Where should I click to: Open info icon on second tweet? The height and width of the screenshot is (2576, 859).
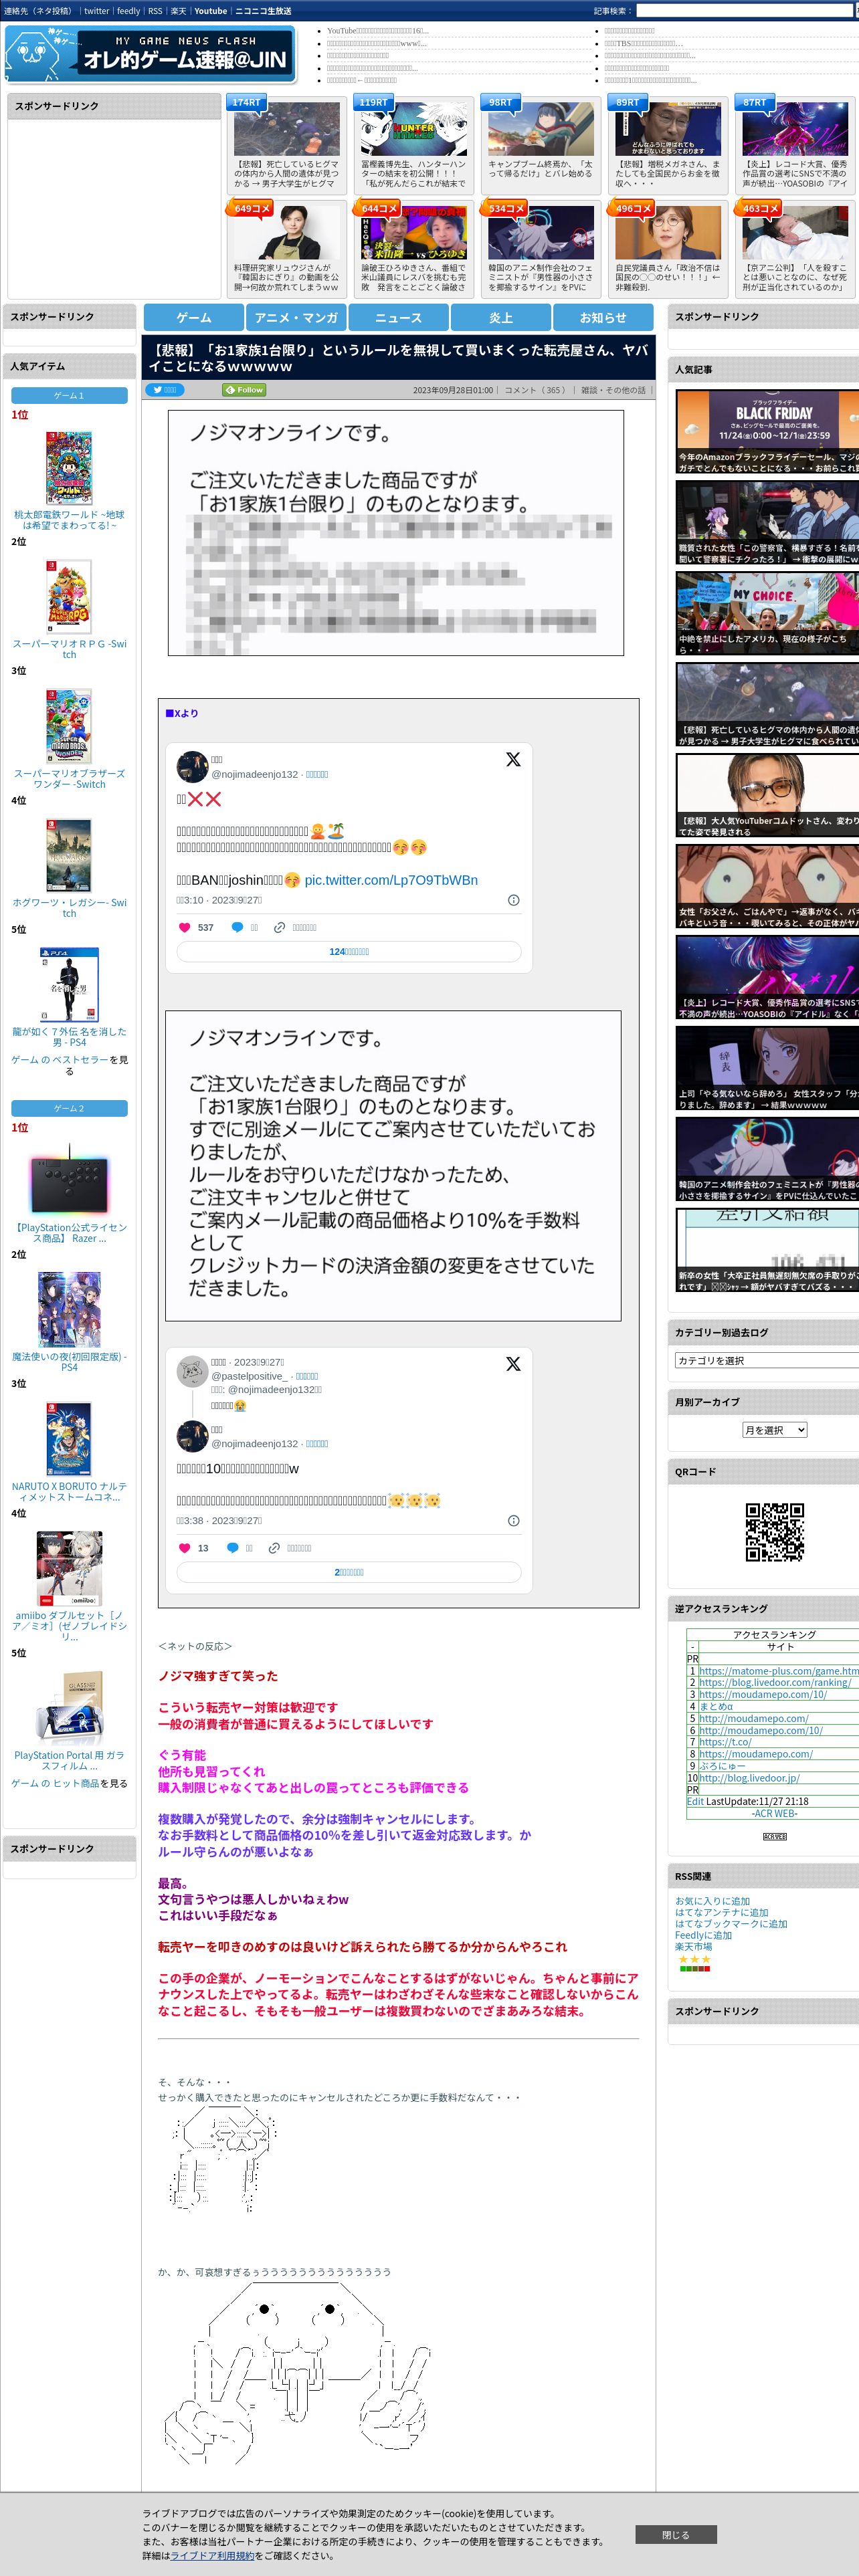pyautogui.click(x=513, y=1520)
